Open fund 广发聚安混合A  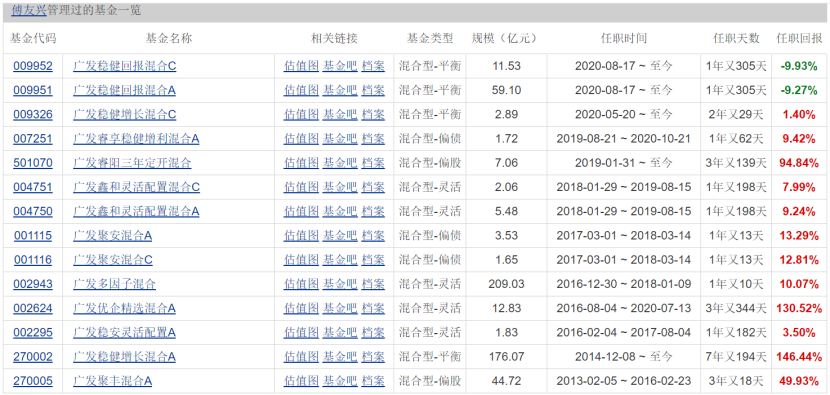click(112, 236)
